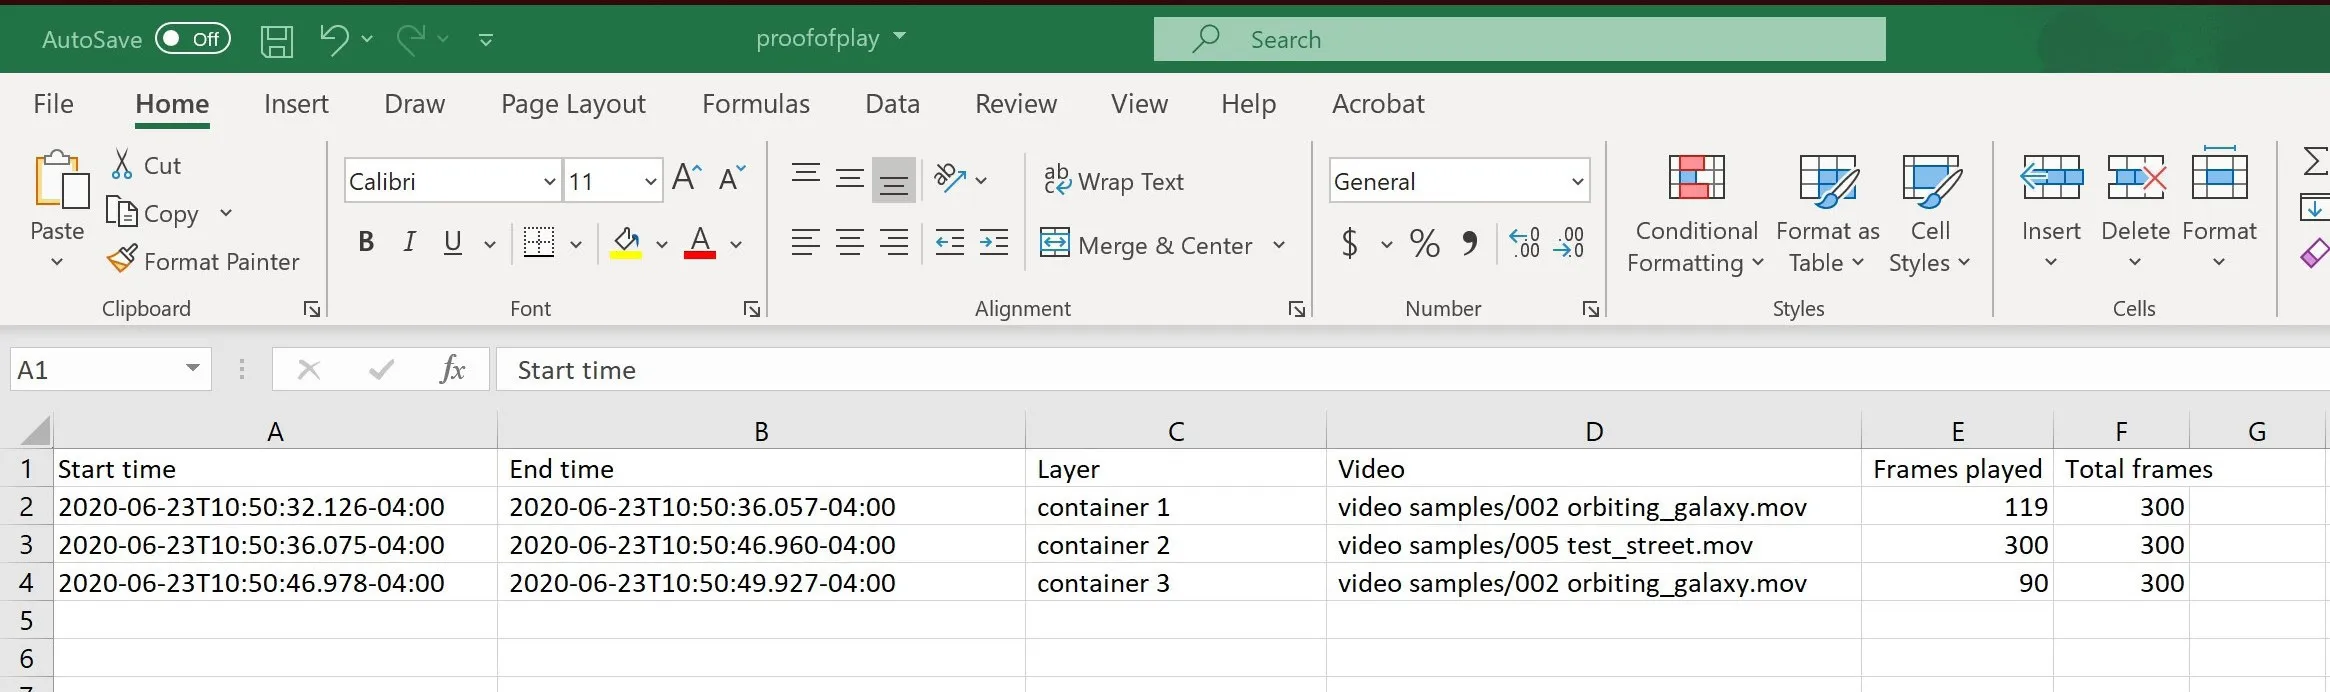Increase font size with larger A
The width and height of the screenshot is (2330, 692).
[x=687, y=178]
